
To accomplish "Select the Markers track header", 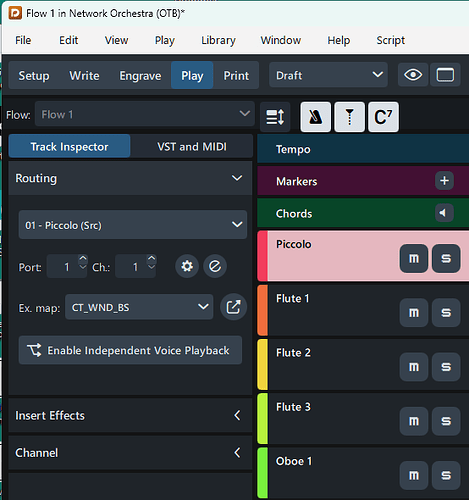I will 363,181.
